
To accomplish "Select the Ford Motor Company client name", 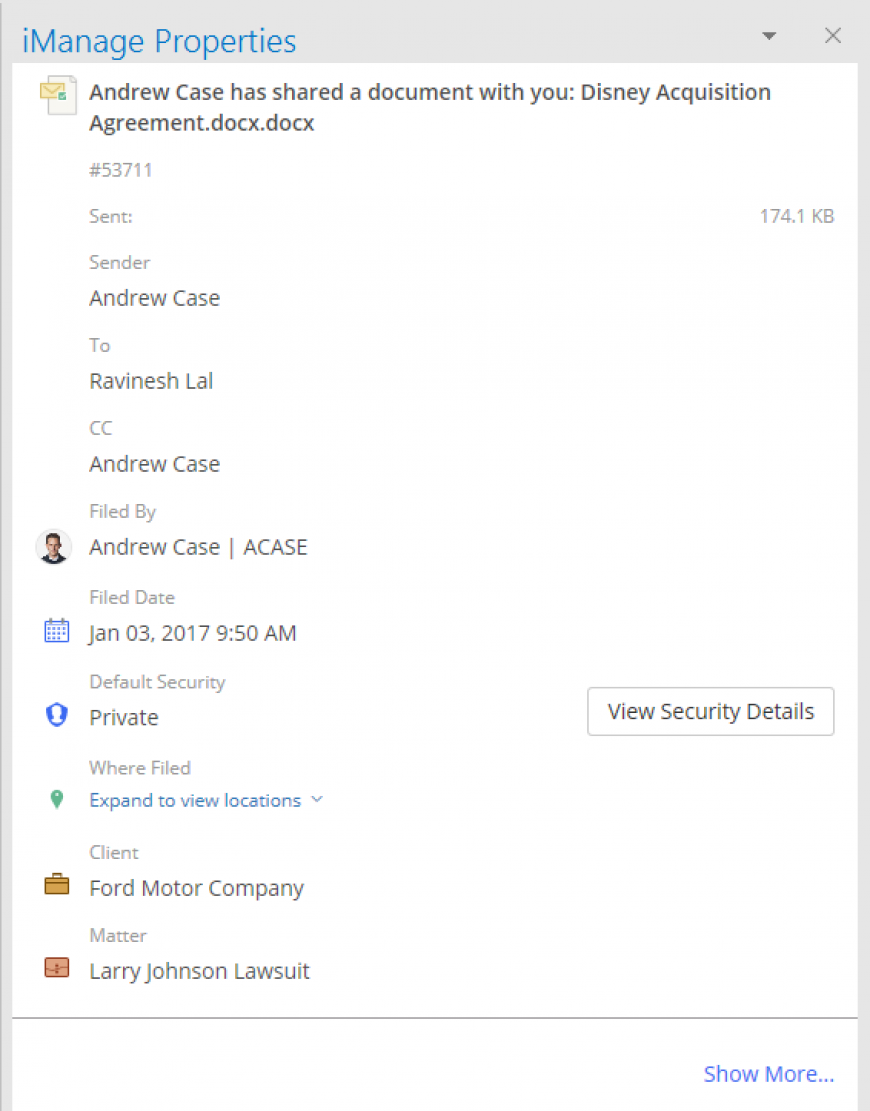I will tap(196, 888).
